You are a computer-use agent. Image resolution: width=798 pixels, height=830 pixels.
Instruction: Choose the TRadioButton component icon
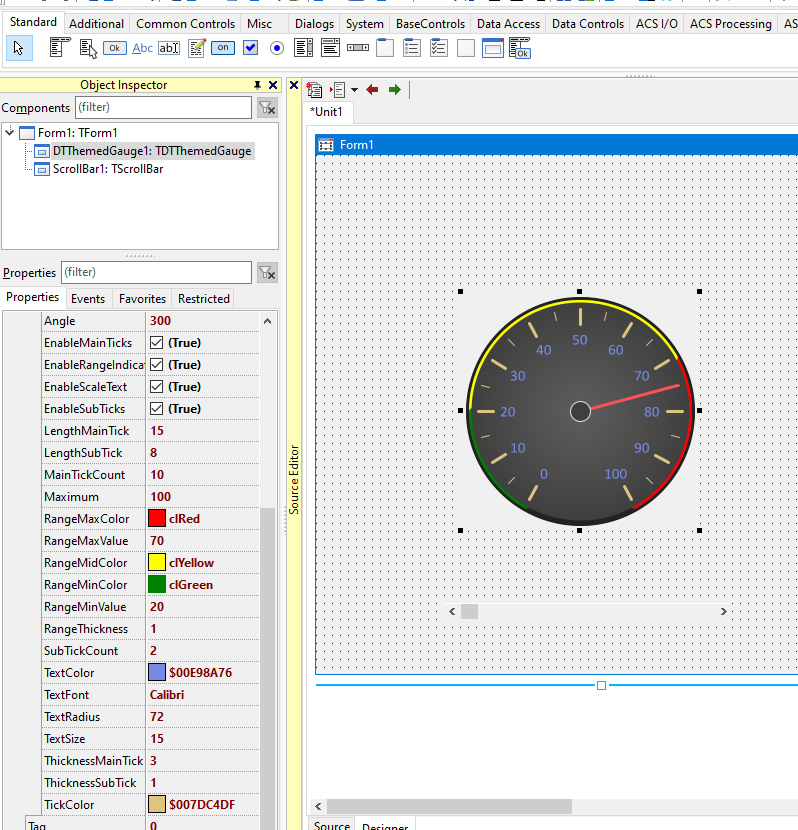coord(277,48)
